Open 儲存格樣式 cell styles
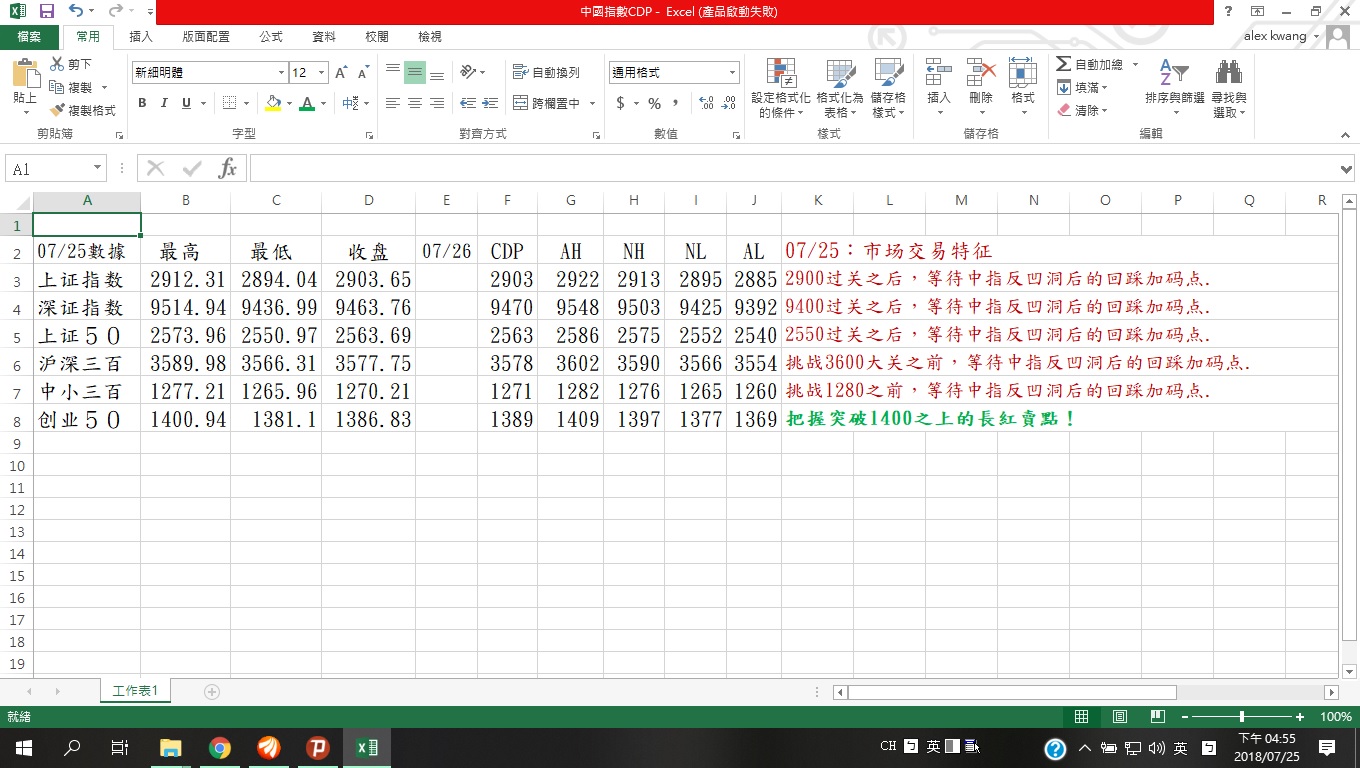This screenshot has height=768, width=1360. (888, 88)
